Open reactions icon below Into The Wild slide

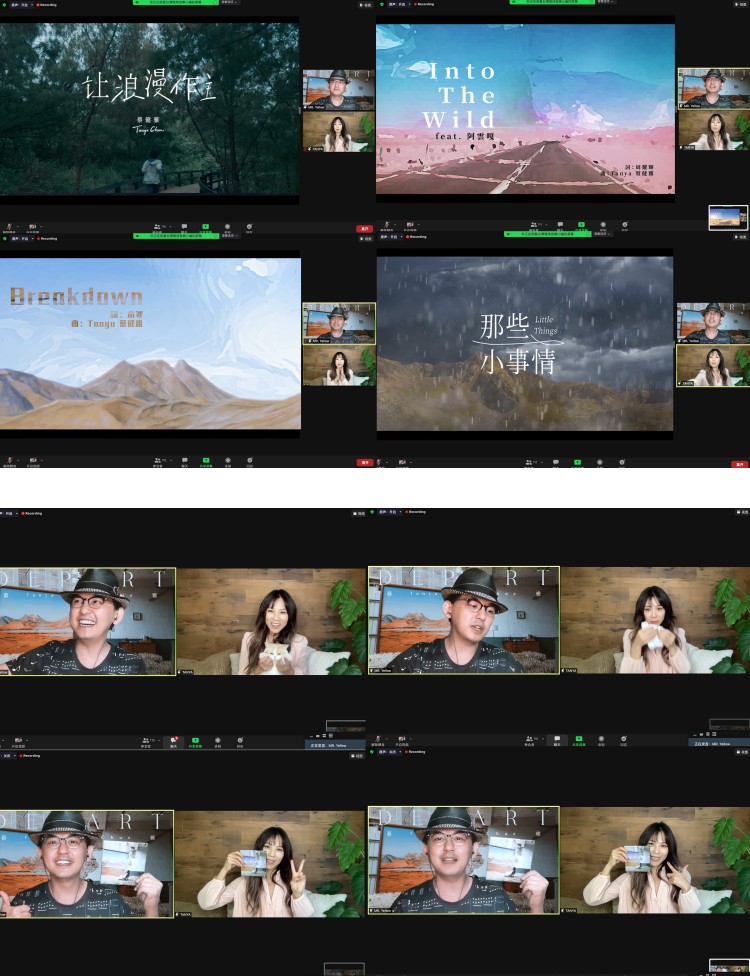[624, 224]
